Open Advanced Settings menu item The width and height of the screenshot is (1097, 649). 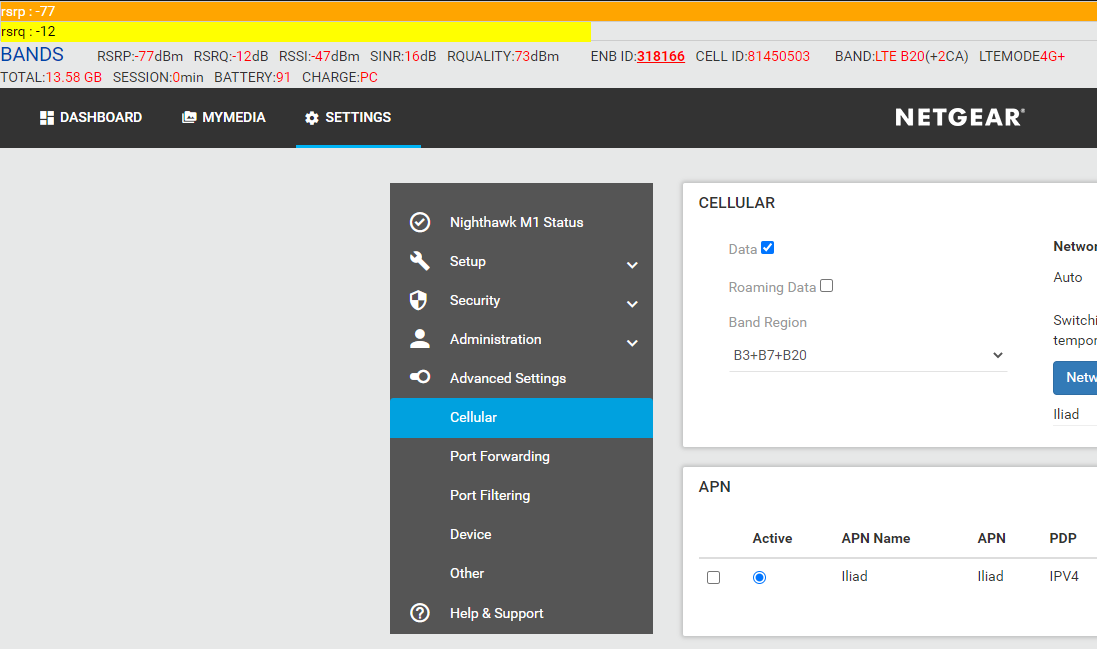click(x=521, y=378)
